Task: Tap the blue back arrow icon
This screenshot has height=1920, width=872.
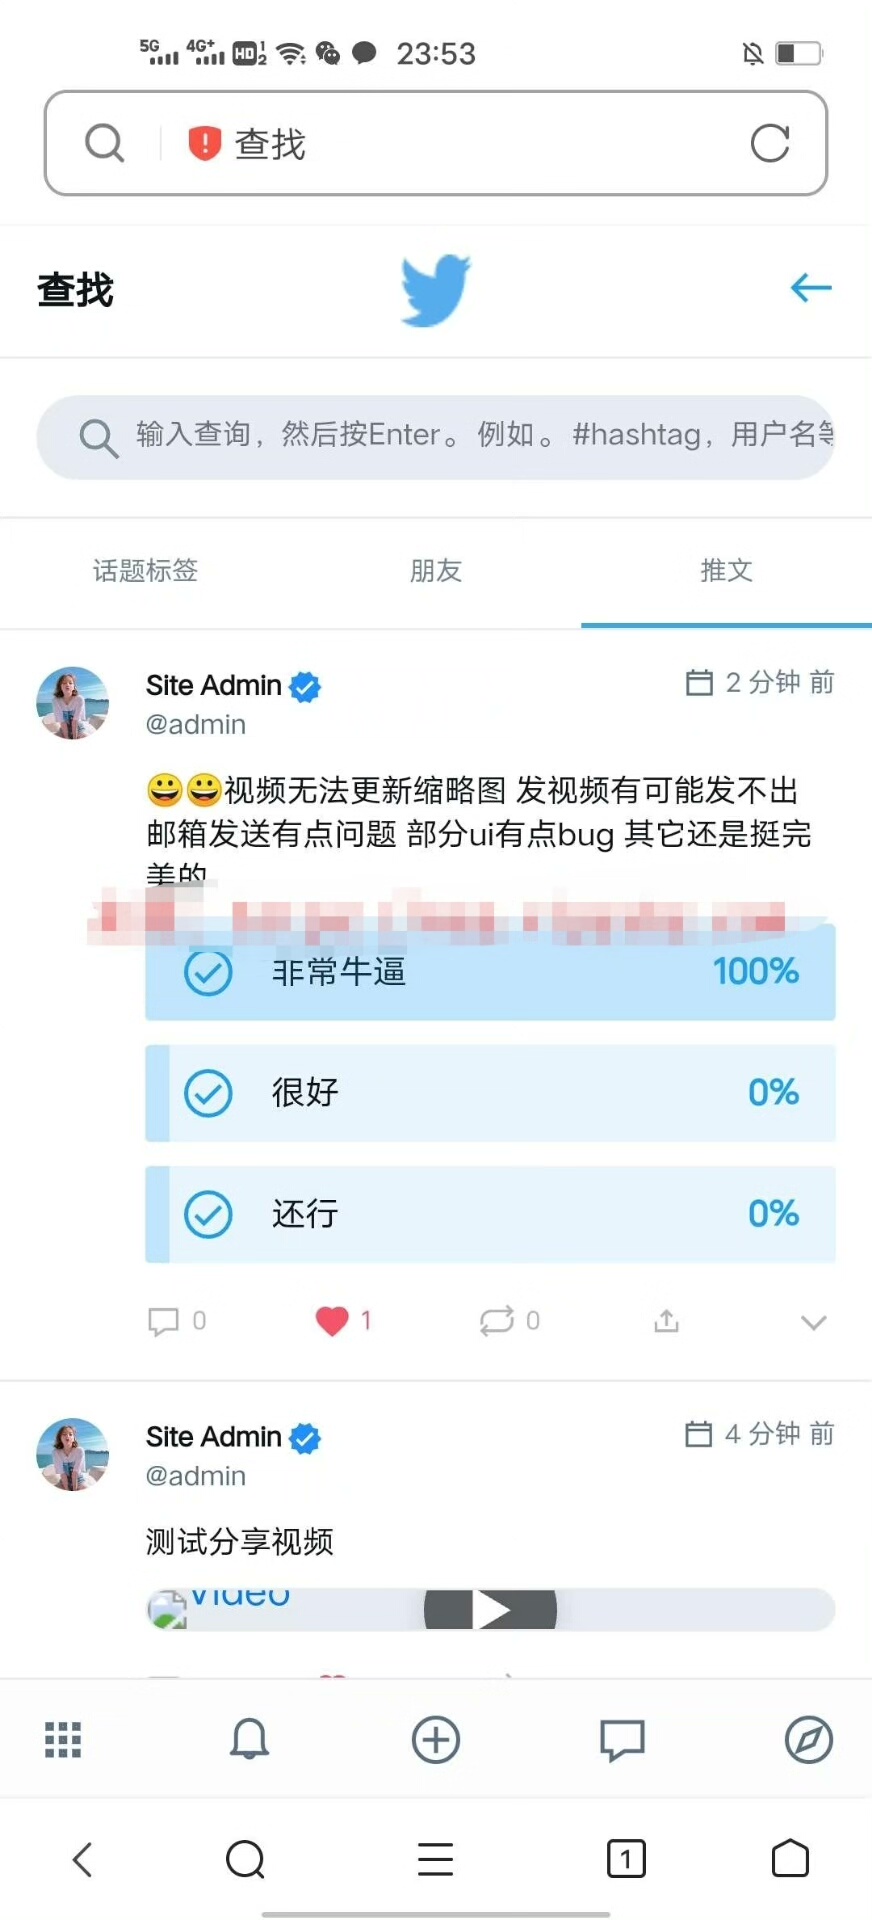Action: coord(810,288)
